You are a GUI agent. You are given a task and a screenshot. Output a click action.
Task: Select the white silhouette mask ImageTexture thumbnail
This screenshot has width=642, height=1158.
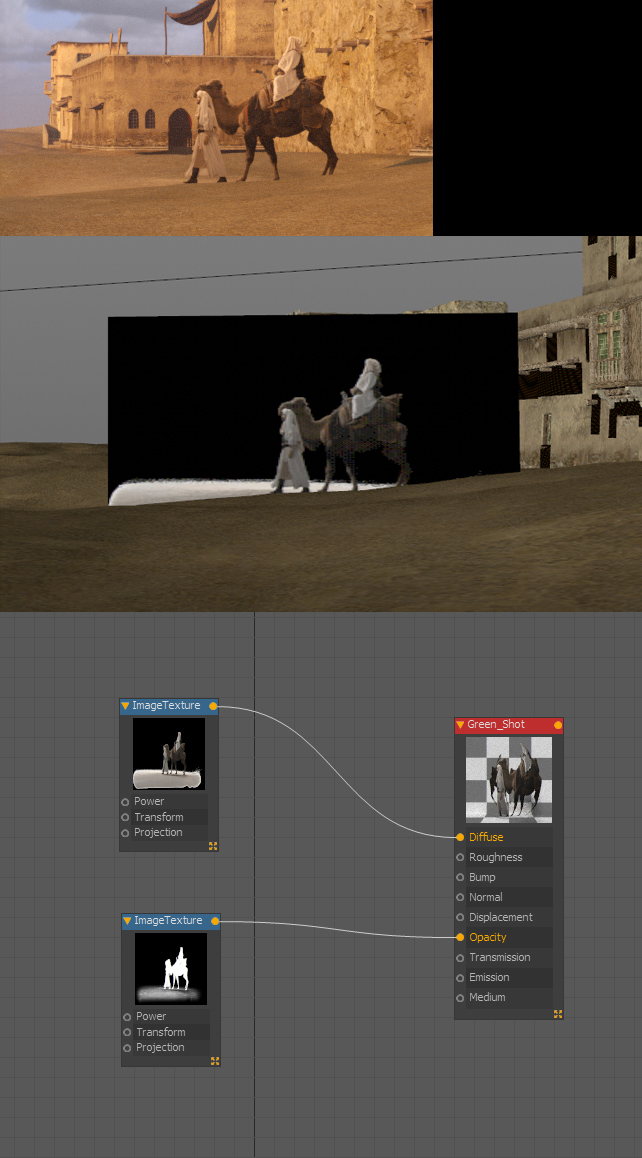[x=171, y=969]
